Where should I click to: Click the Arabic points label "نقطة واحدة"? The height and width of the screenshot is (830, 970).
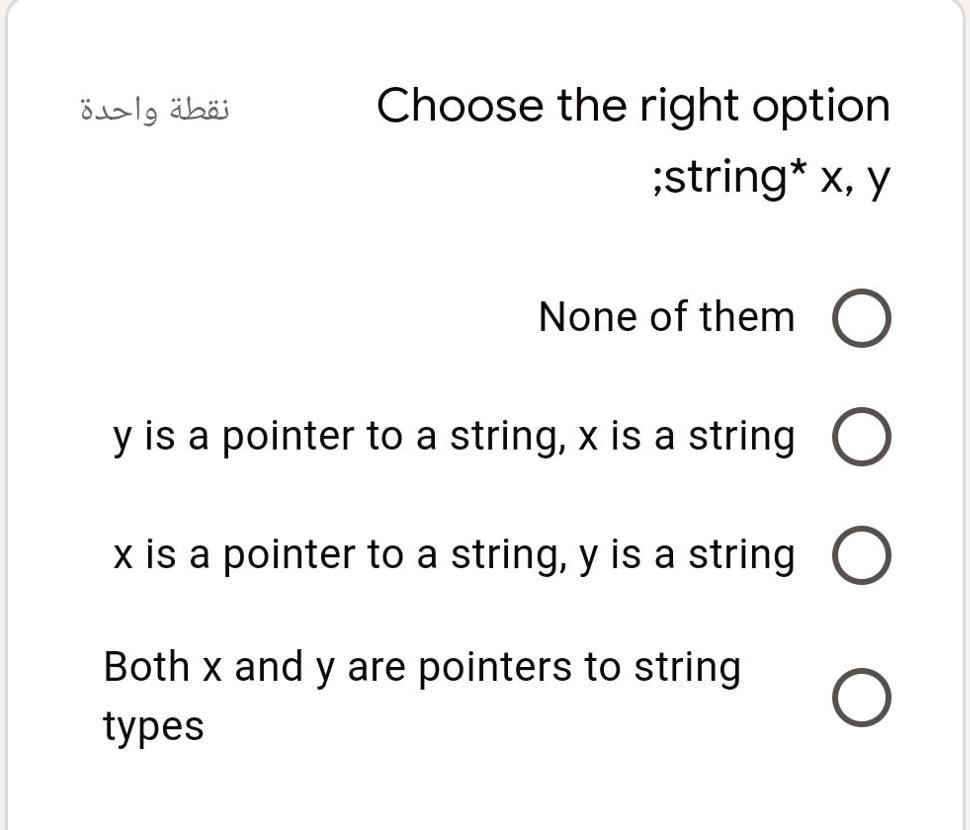point(155,111)
